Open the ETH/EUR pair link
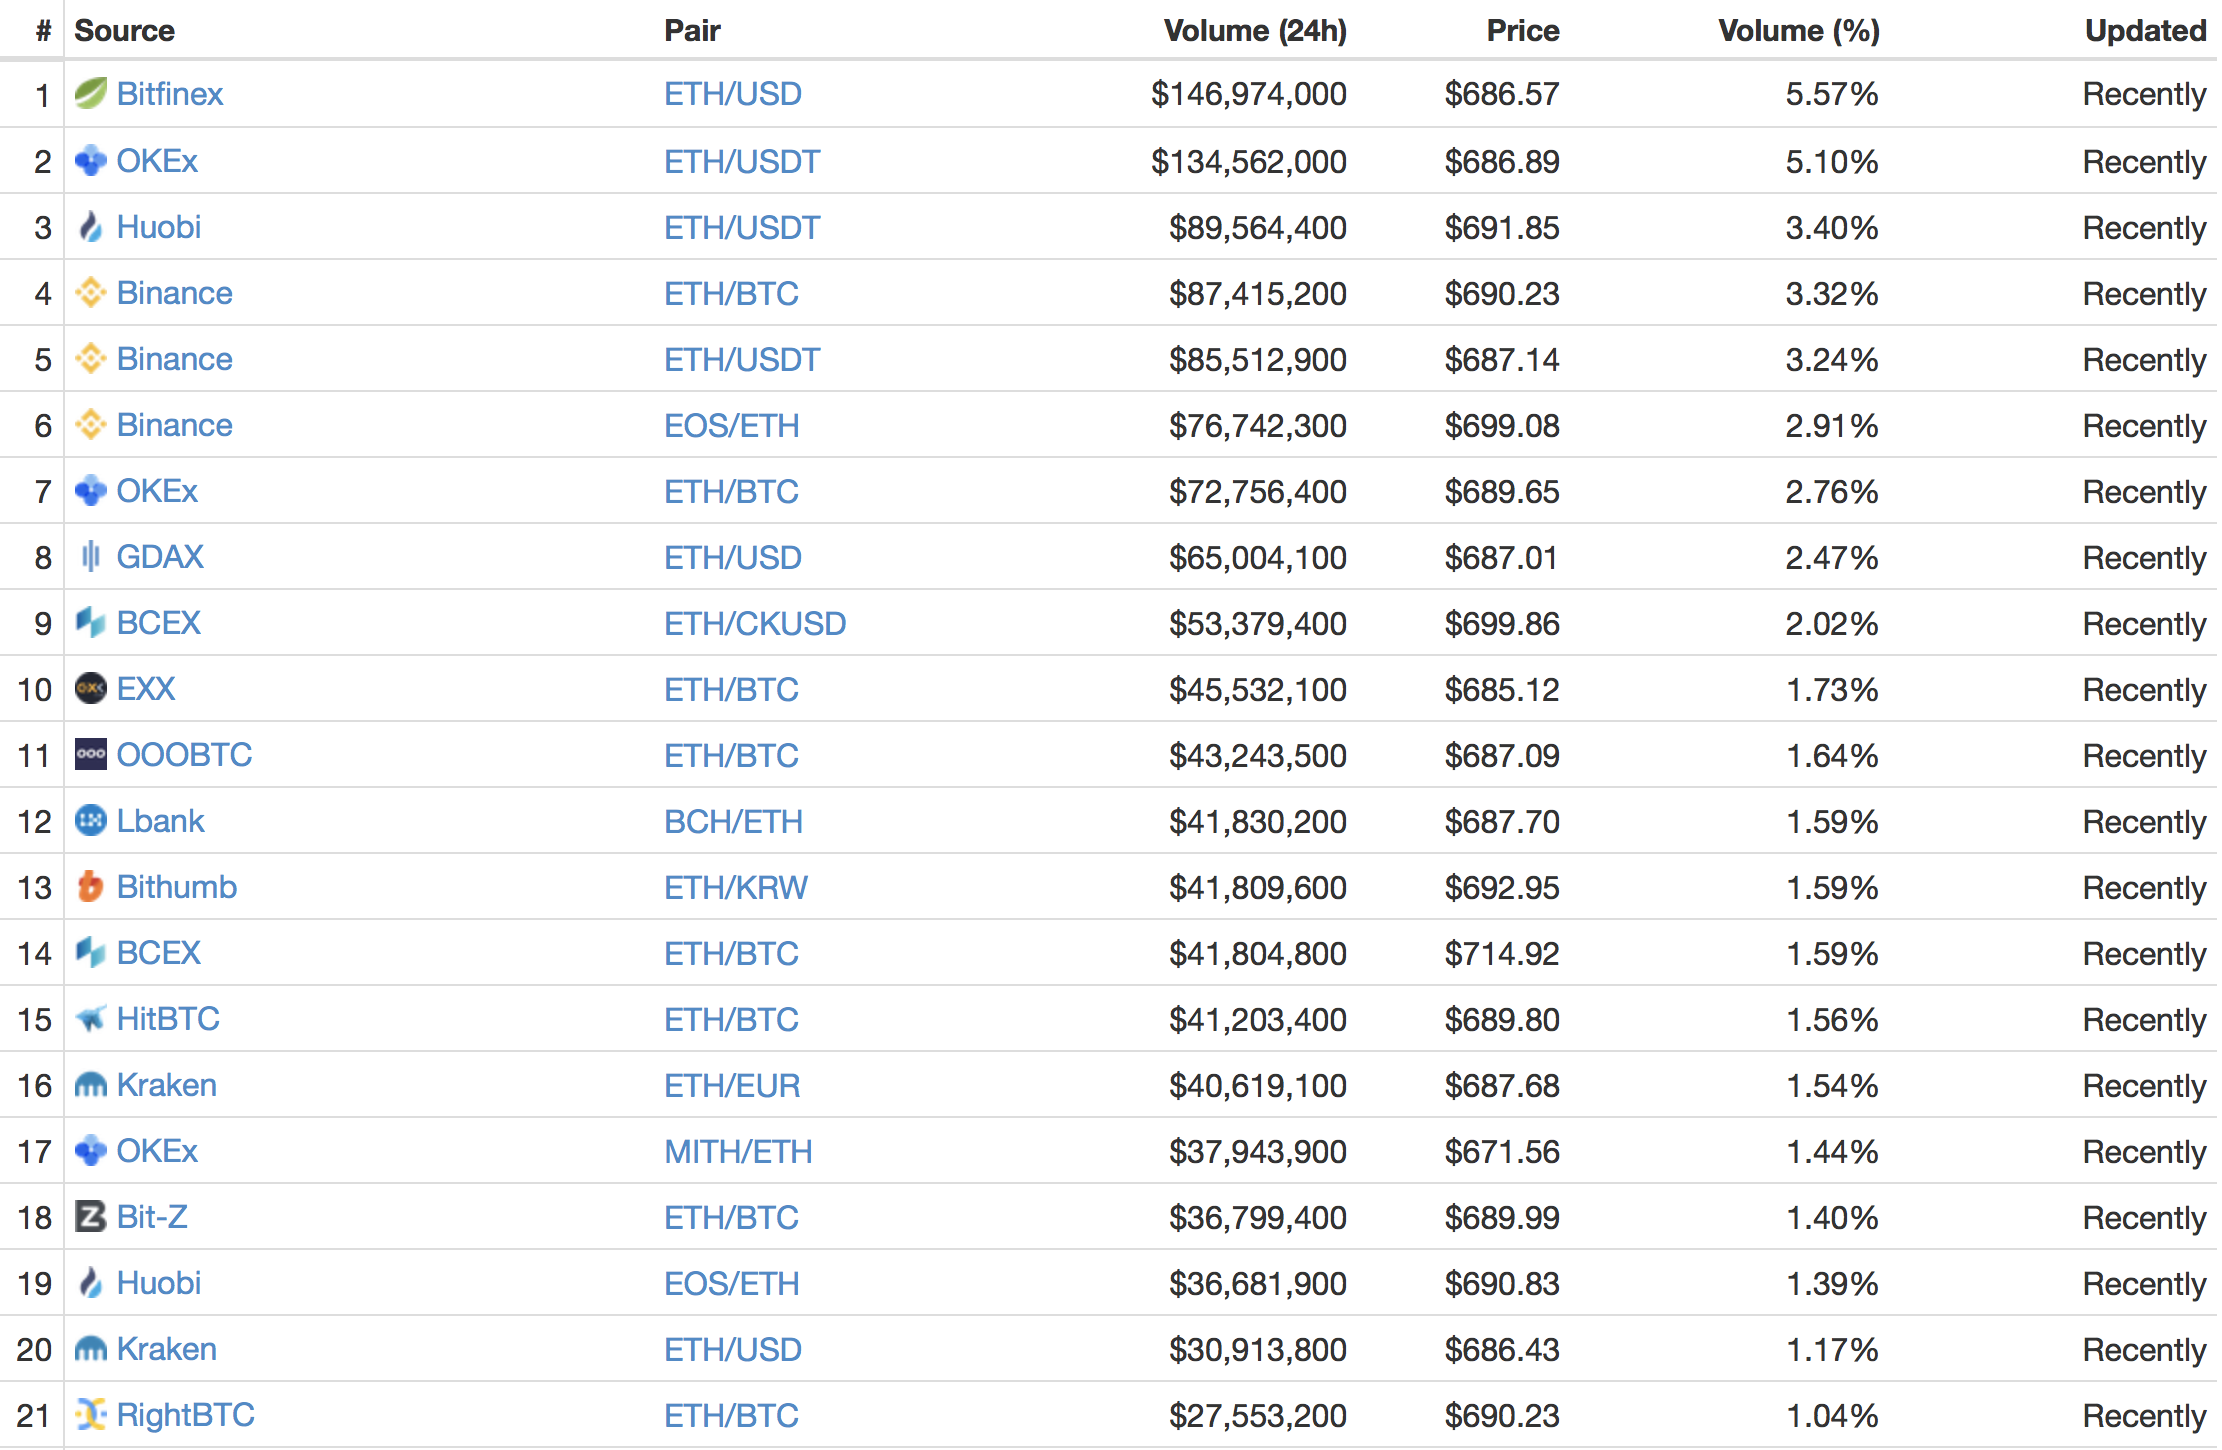This screenshot has height=1450, width=2222. click(732, 1085)
